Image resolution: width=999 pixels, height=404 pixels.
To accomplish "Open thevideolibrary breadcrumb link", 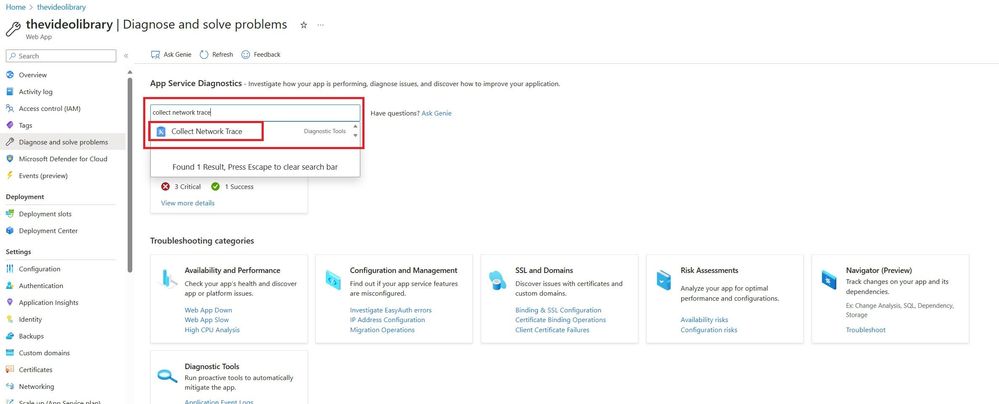I will pos(61,7).
